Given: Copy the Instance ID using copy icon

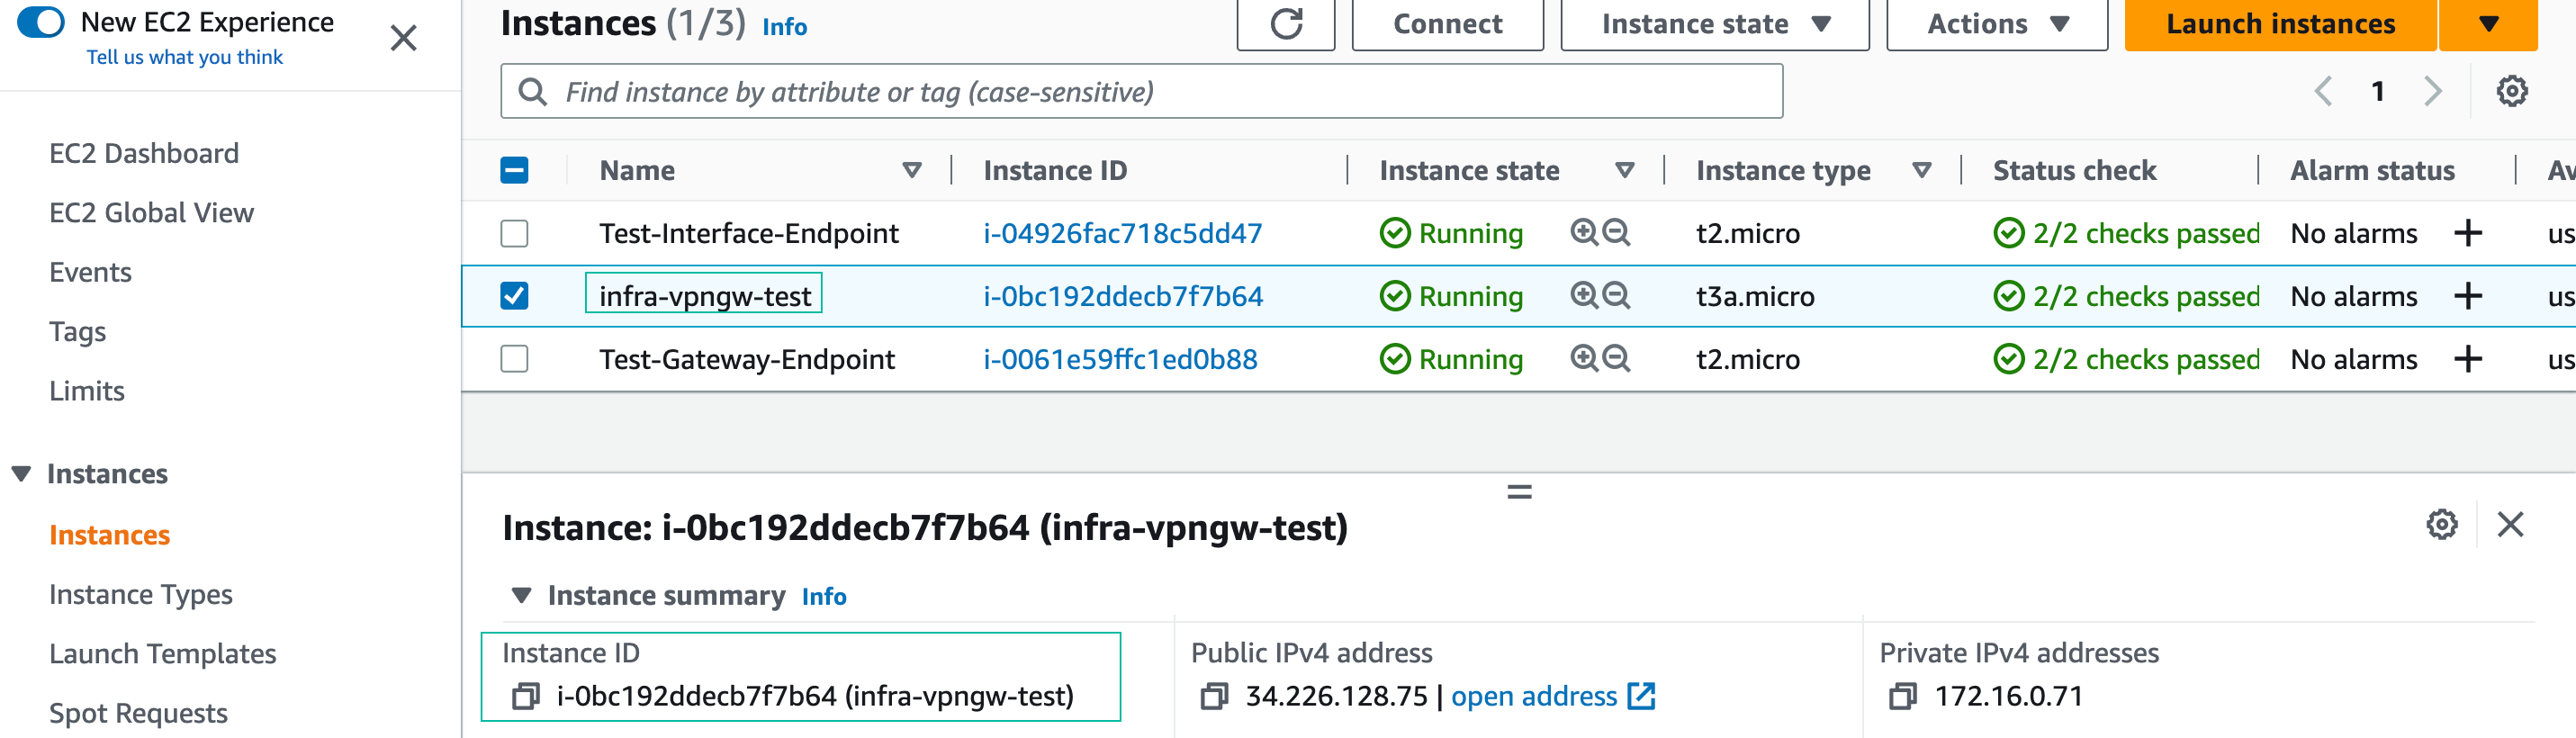Looking at the screenshot, I should 526,696.
